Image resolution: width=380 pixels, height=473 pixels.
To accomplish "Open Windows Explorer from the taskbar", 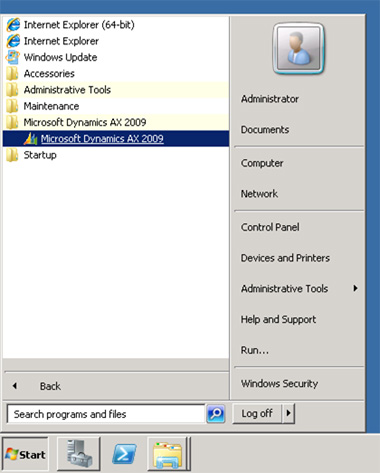I will (168, 454).
